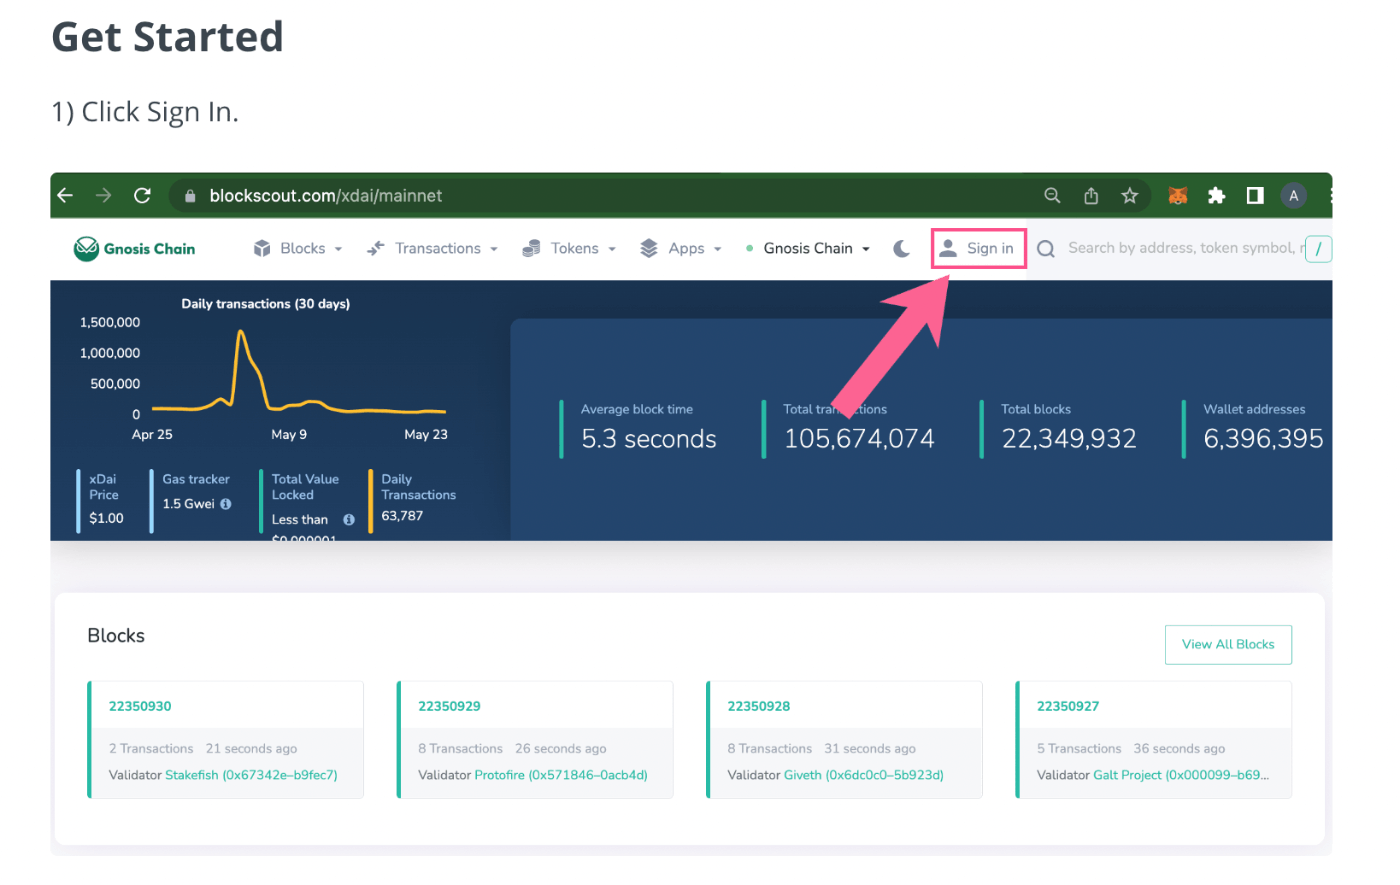Click the padlock icon in the address bar

coord(190,197)
